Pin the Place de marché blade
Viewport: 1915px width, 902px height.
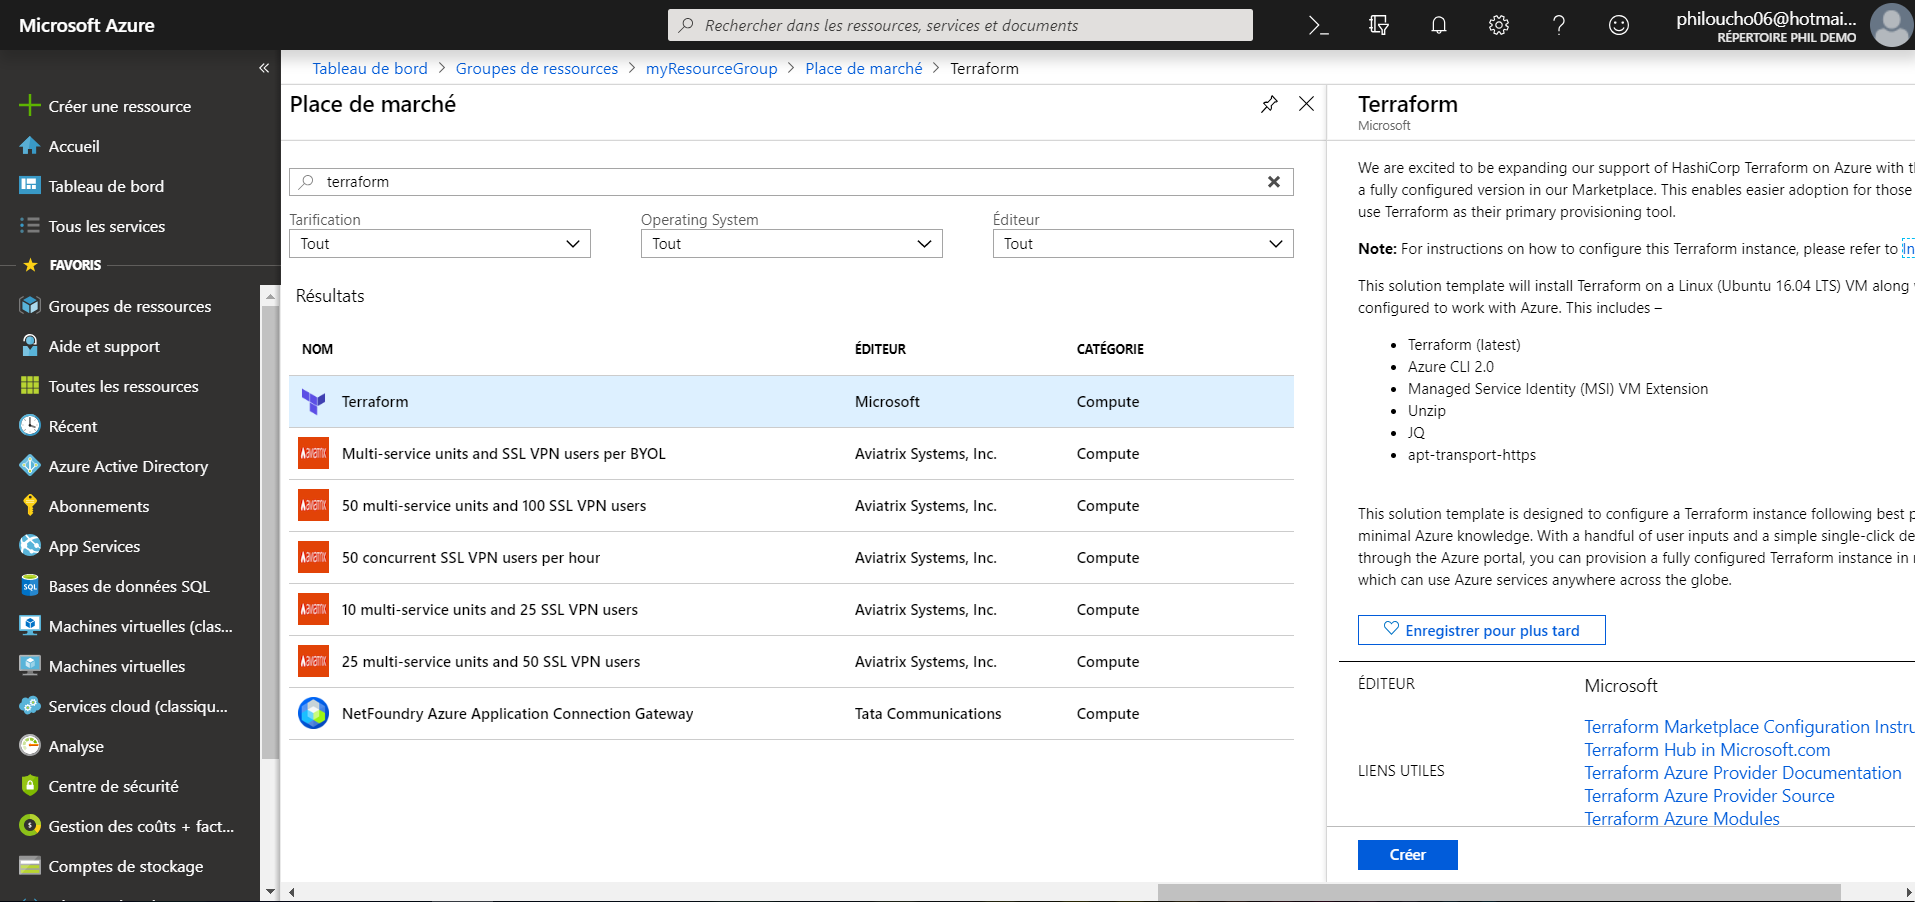point(1269,104)
